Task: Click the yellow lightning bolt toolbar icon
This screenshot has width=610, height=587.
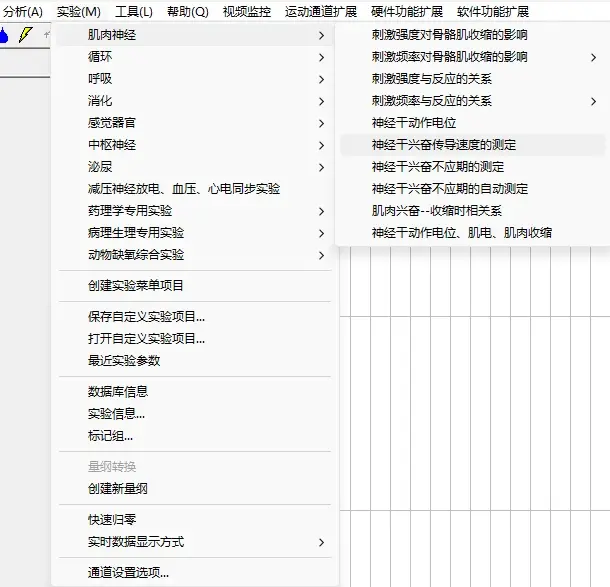Action: click(26, 35)
